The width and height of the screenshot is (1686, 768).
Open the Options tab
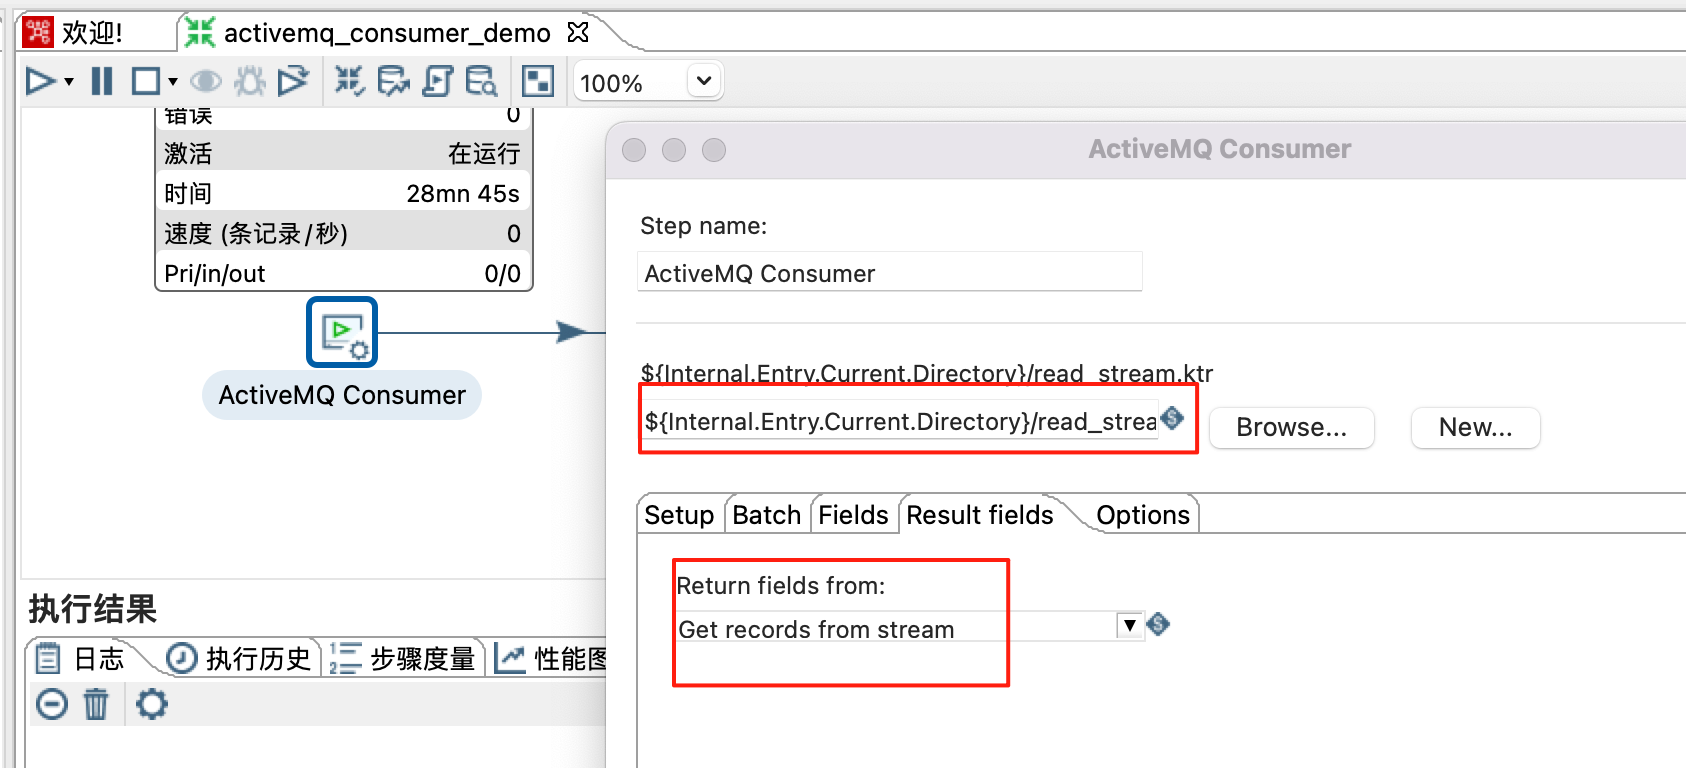click(1143, 514)
